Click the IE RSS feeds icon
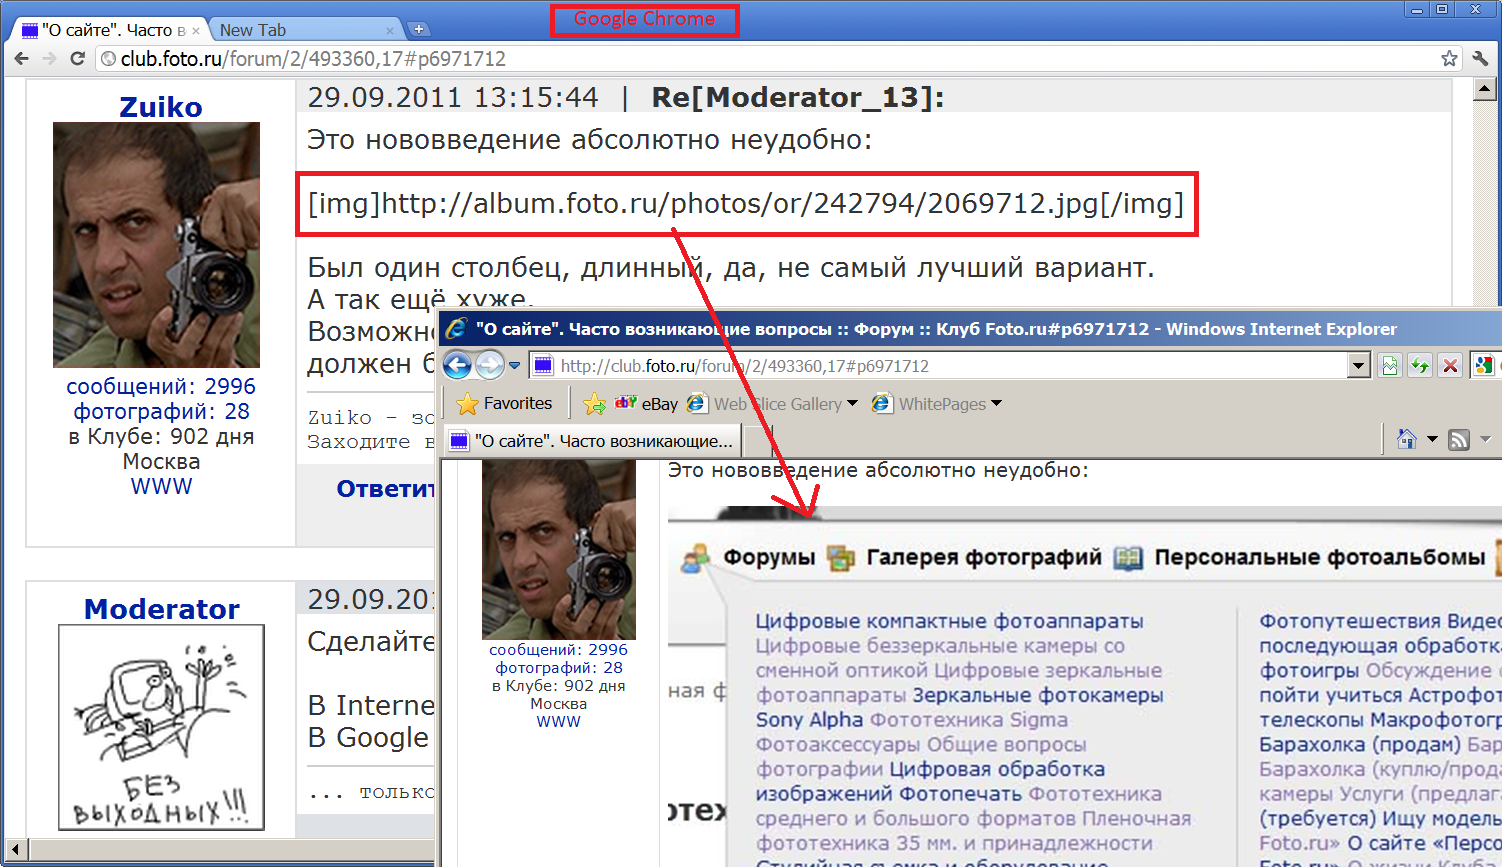The height and width of the screenshot is (867, 1502). 1459,439
